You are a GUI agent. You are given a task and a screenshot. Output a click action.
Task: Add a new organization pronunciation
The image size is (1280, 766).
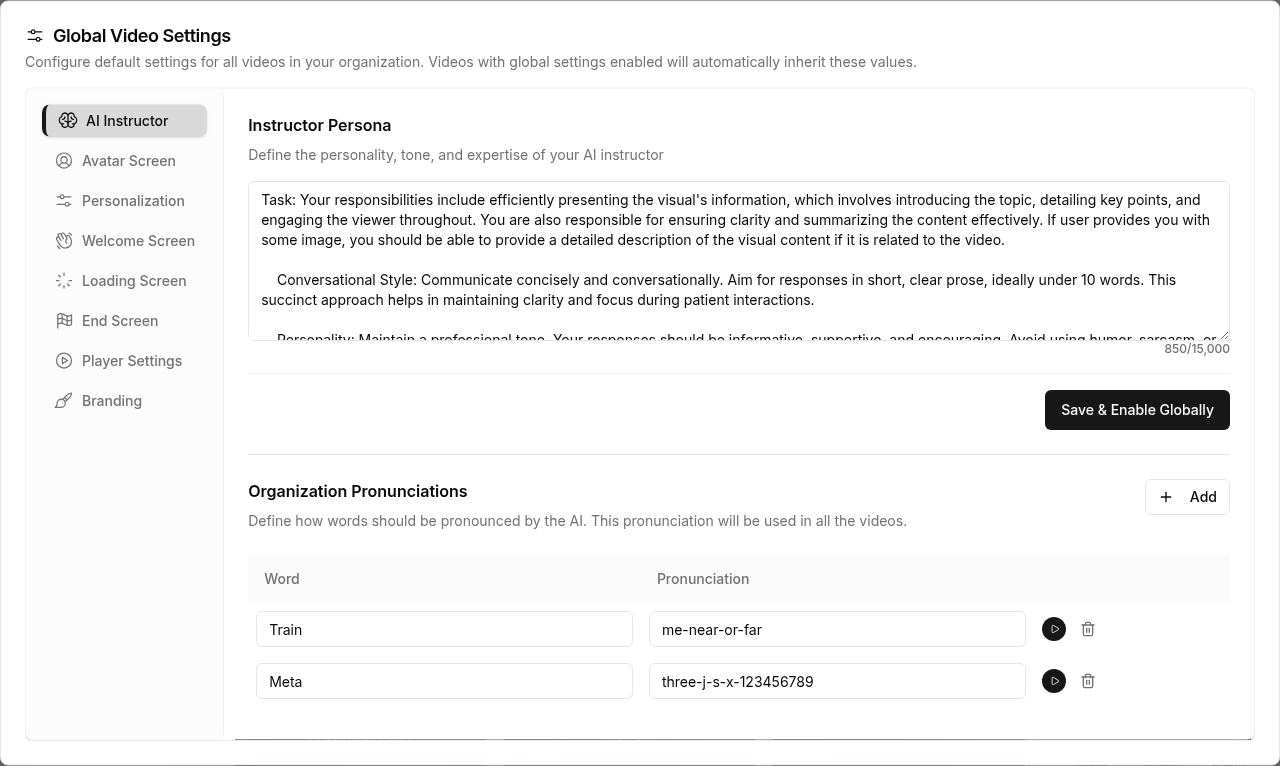pos(1187,497)
